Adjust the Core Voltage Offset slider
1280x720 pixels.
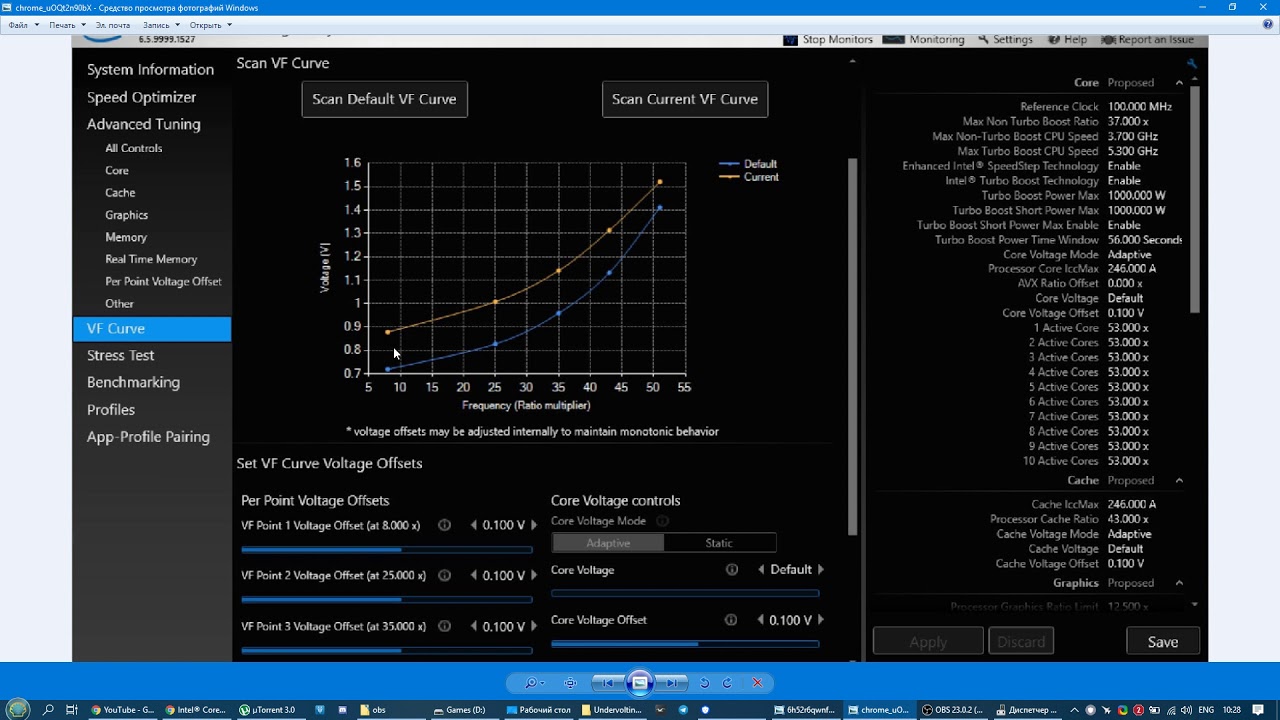pyautogui.click(x=685, y=644)
